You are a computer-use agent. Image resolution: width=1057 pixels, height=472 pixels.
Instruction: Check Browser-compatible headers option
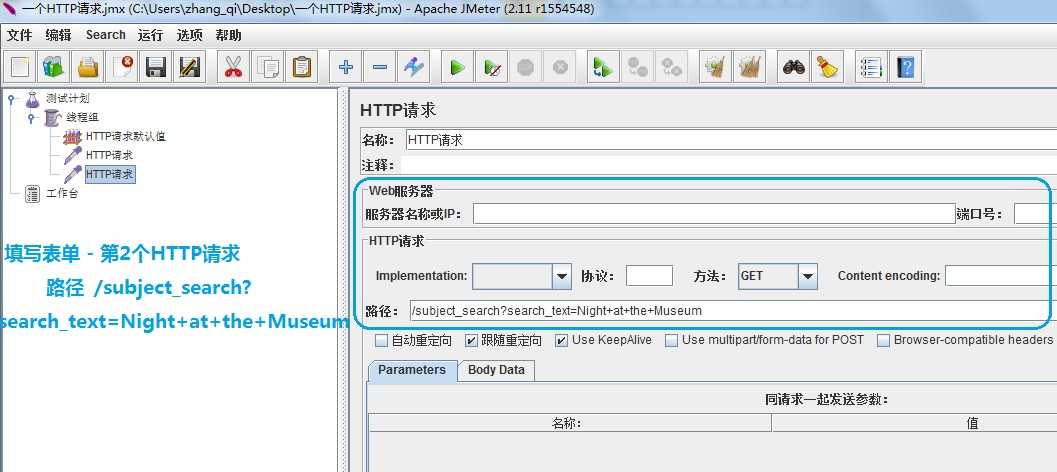click(883, 341)
